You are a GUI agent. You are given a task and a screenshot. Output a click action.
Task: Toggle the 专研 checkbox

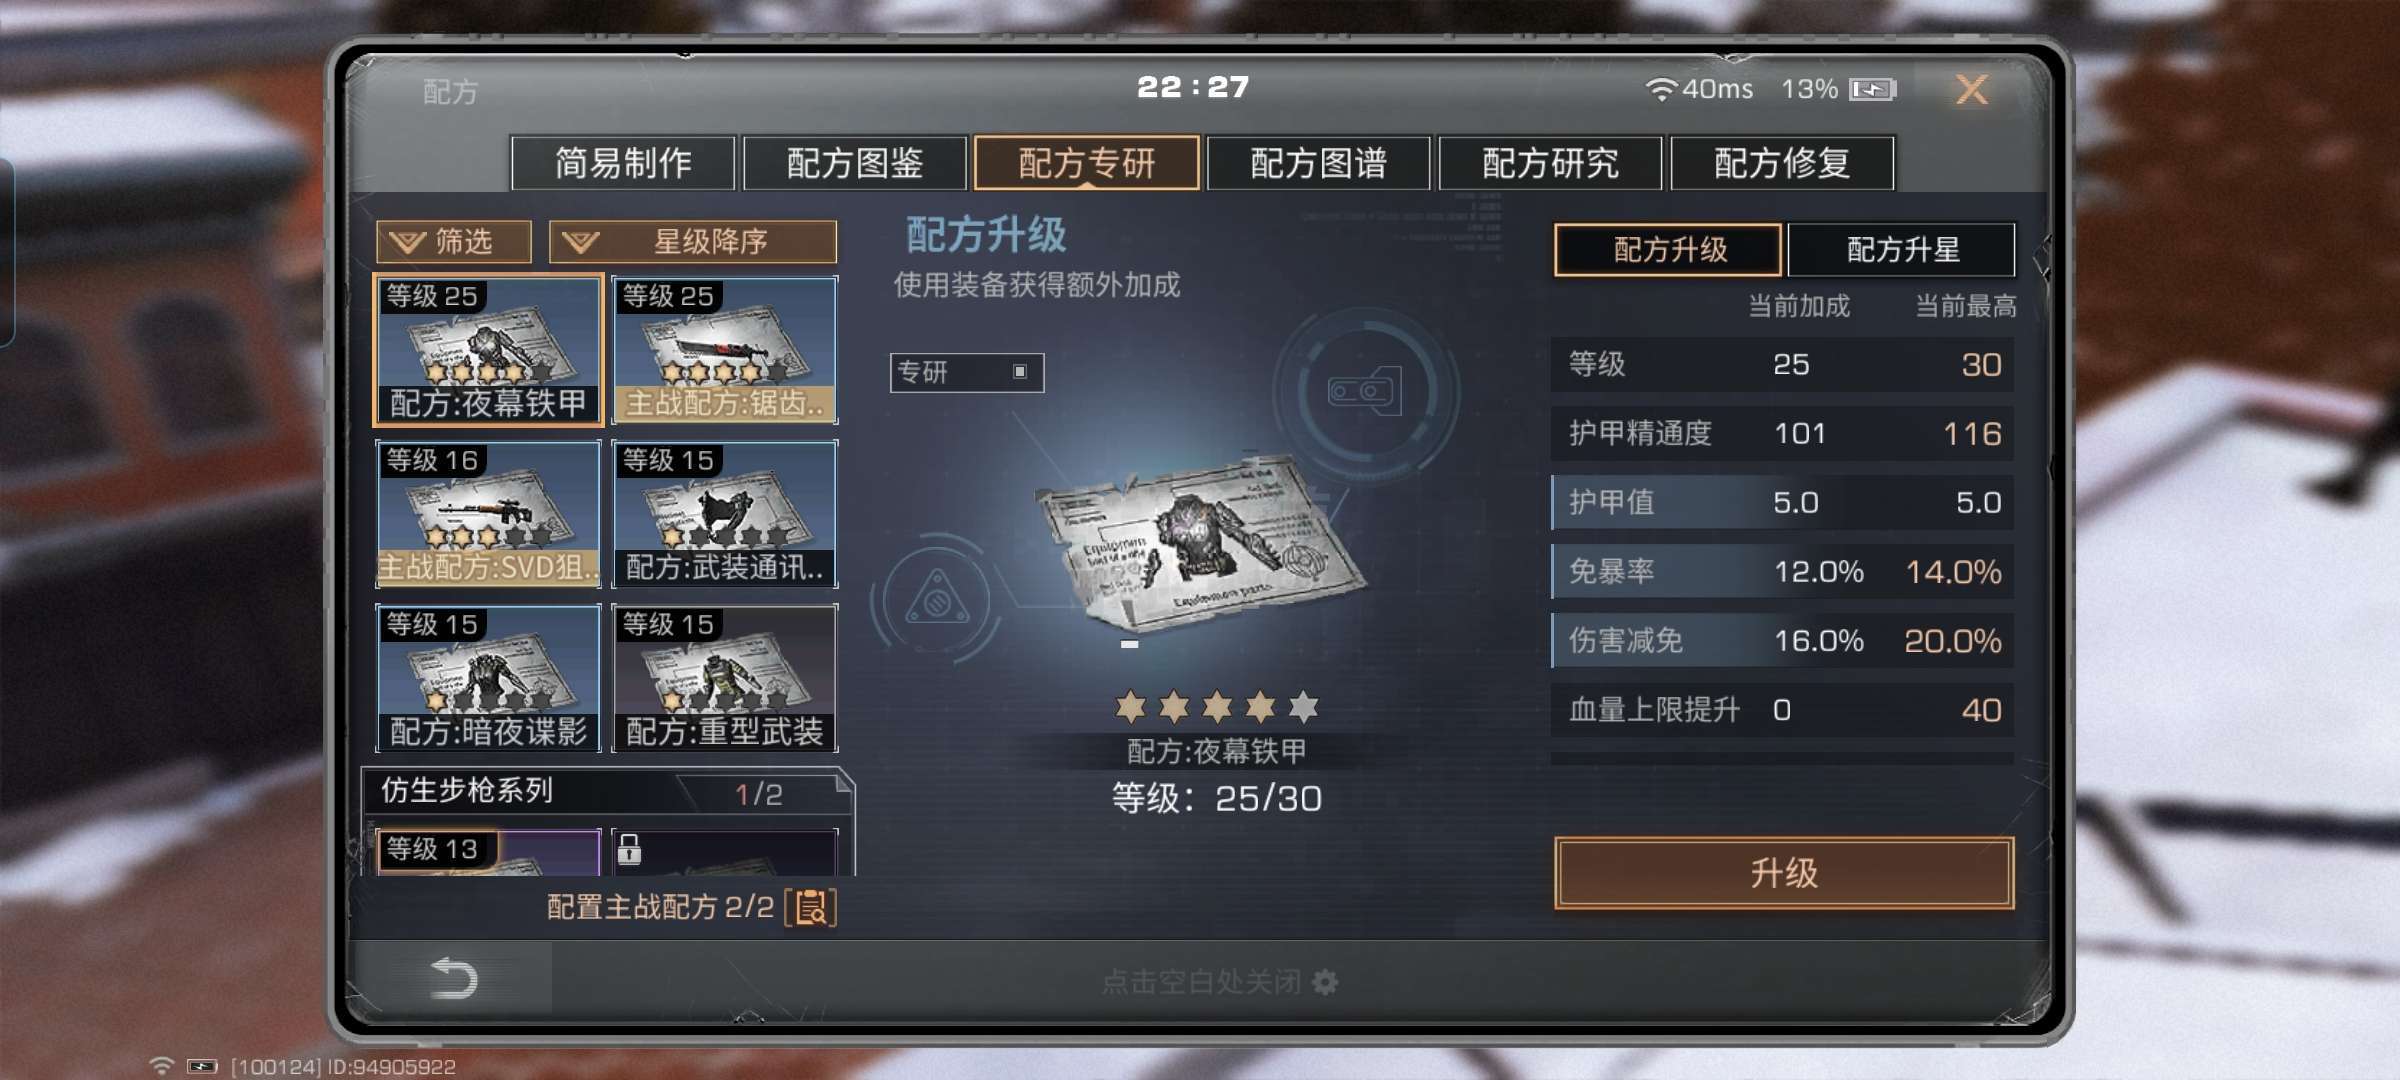click(1019, 372)
